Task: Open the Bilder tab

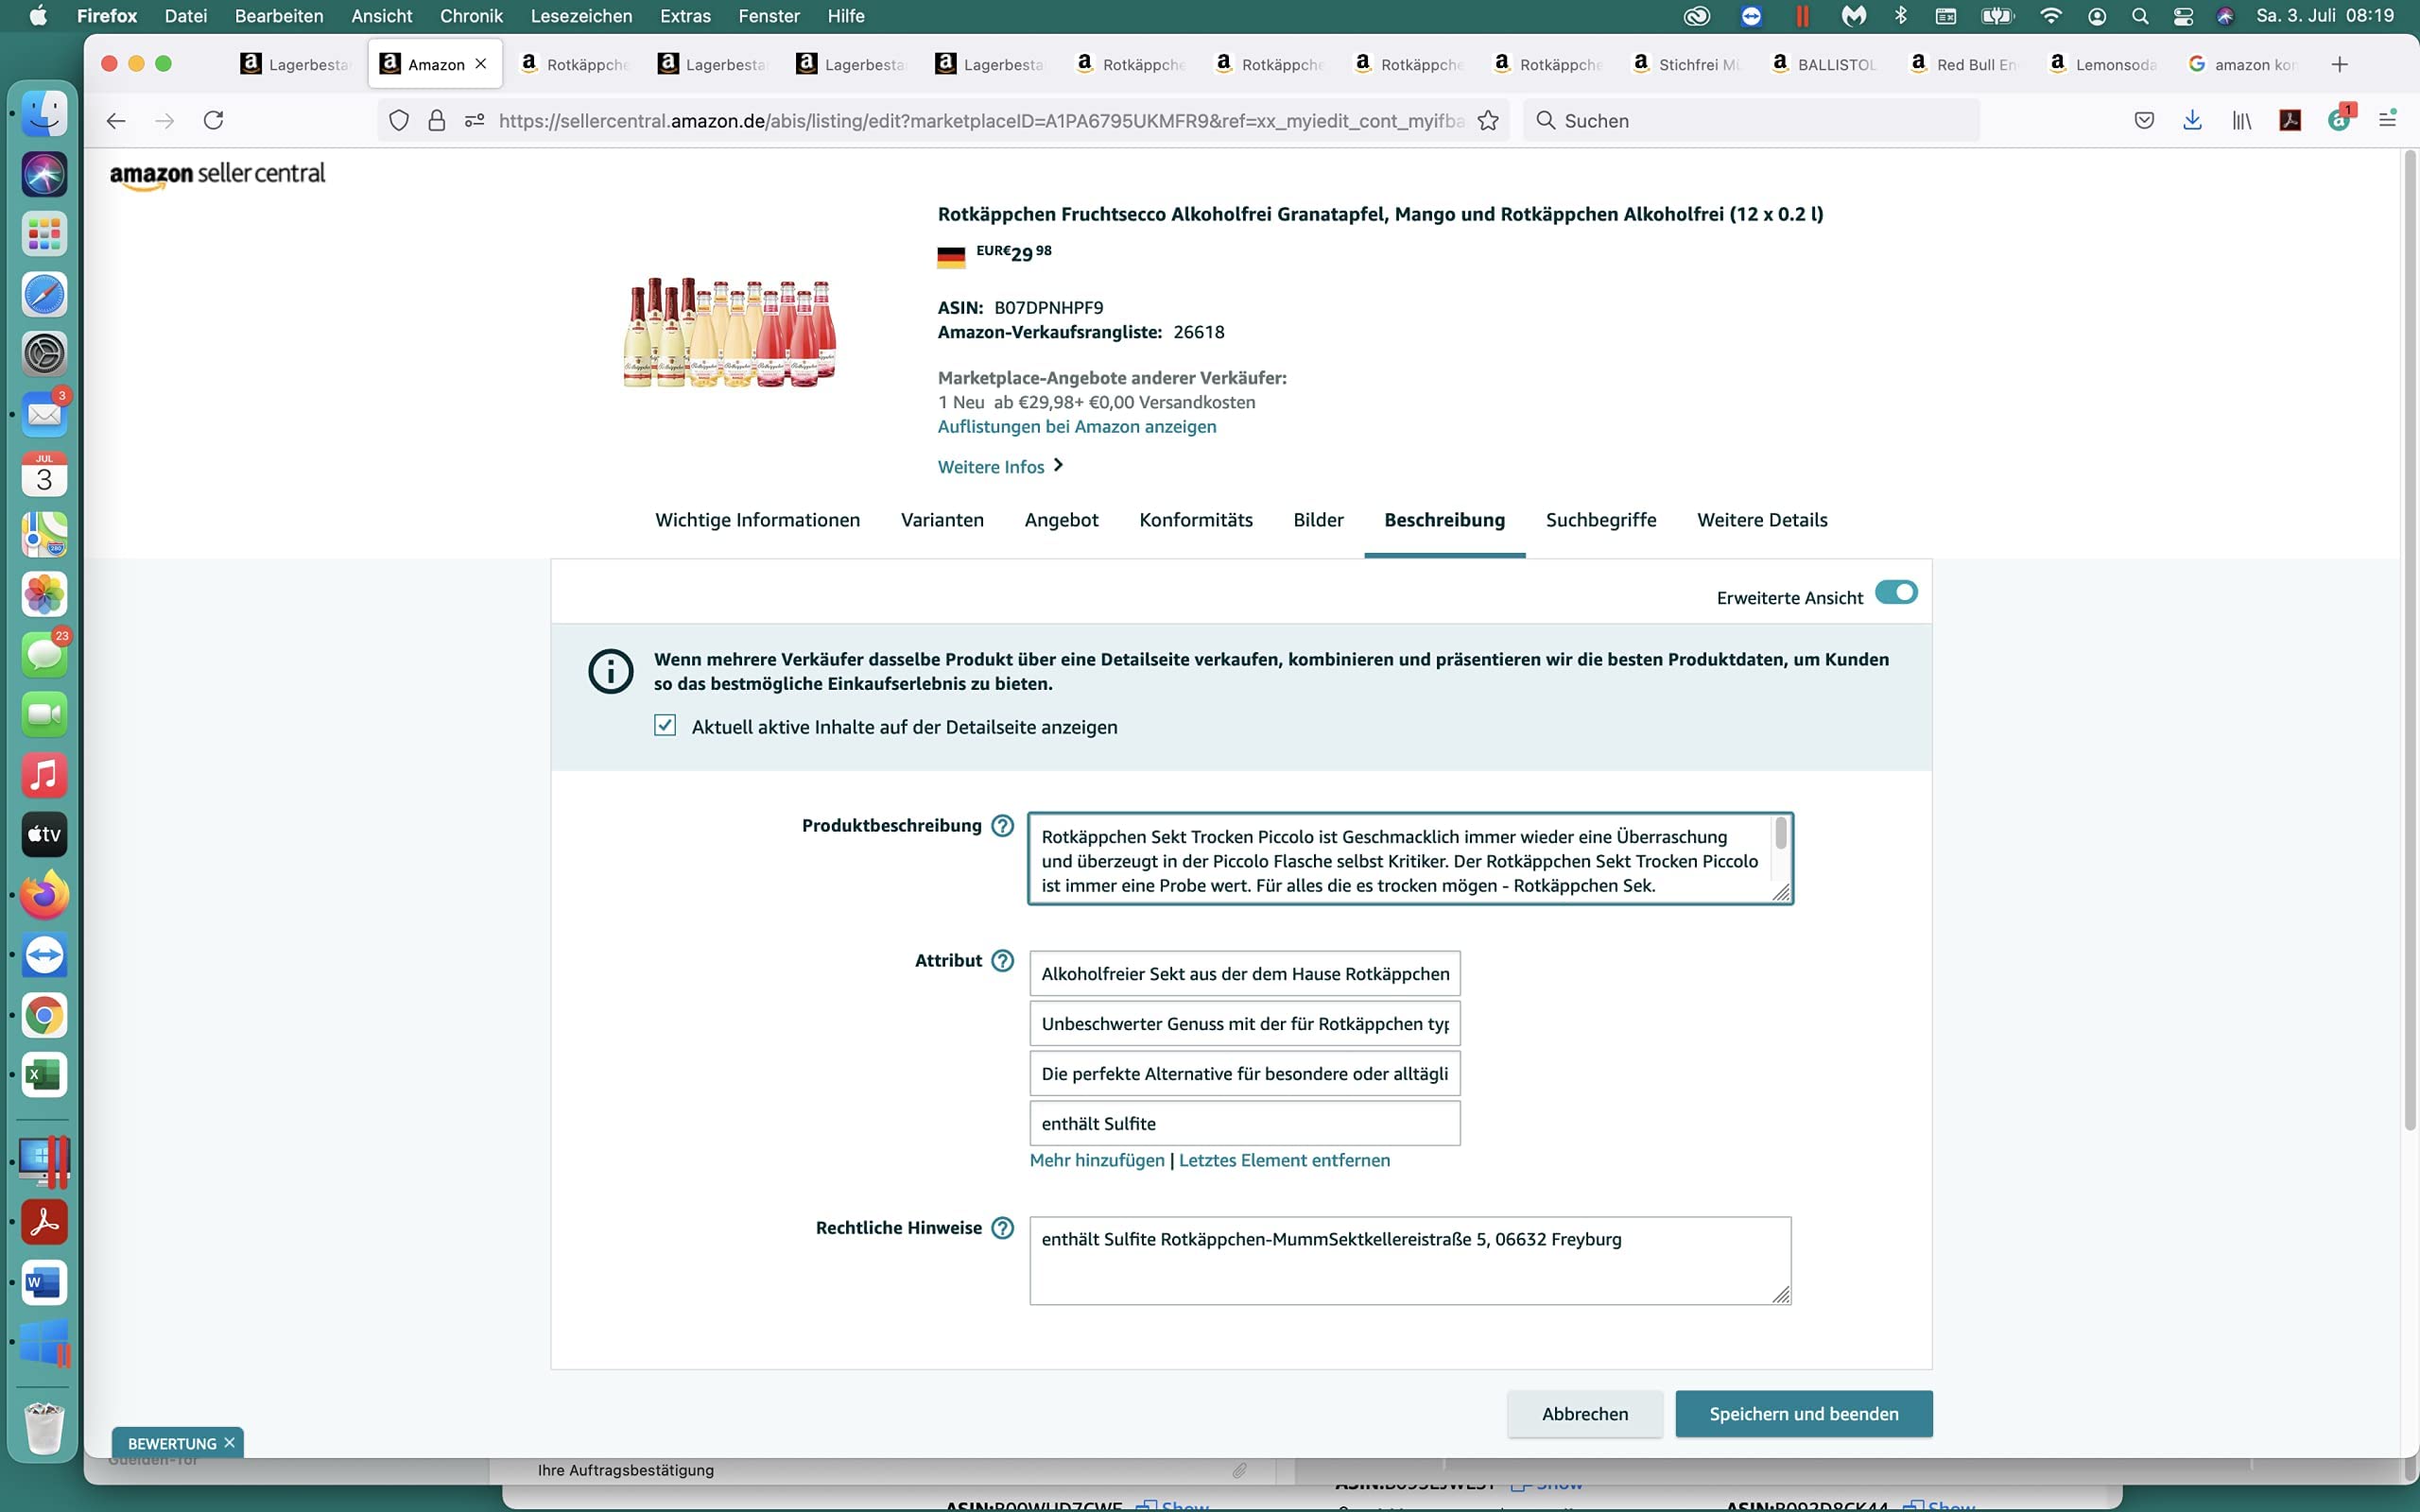Action: (1318, 520)
